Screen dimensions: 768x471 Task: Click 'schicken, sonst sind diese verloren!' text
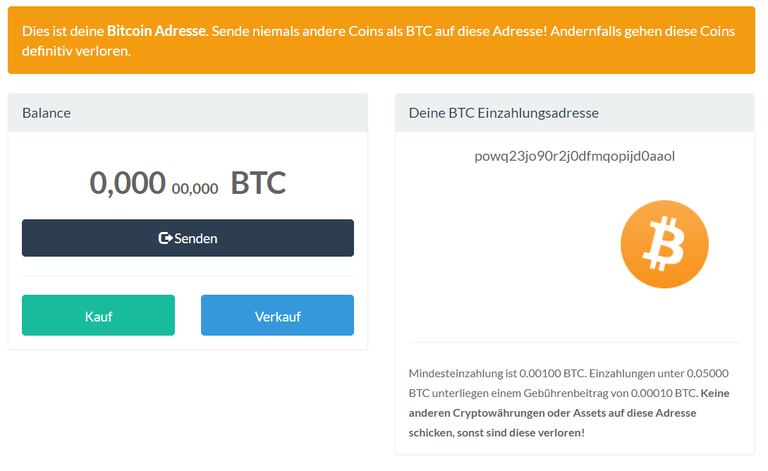coord(497,433)
